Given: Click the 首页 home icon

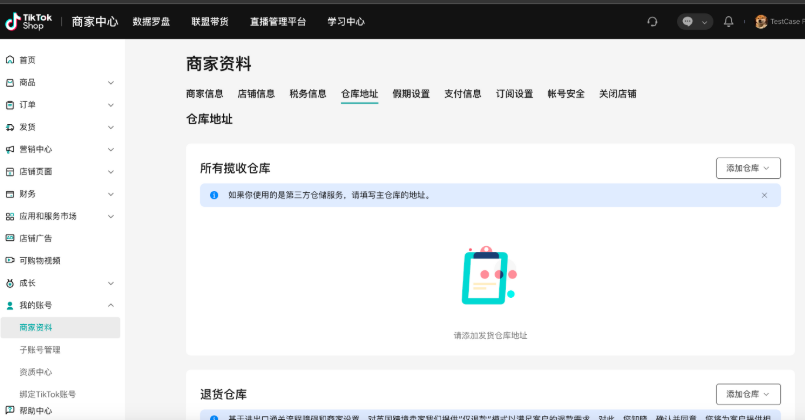Looking at the screenshot, I should pyautogui.click(x=10, y=60).
